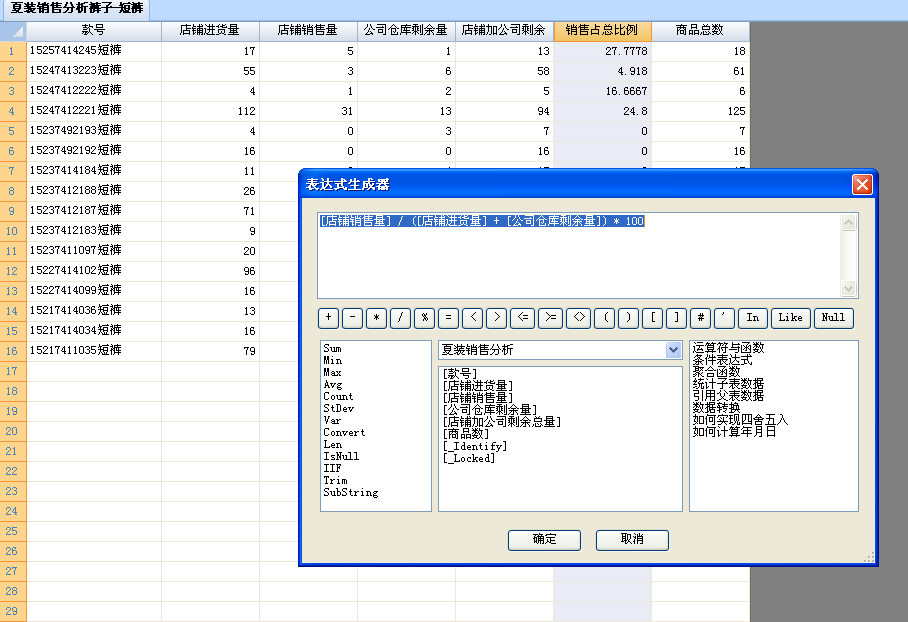The height and width of the screenshot is (622, 908).
Task: Select the Max function
Action: tap(332, 372)
